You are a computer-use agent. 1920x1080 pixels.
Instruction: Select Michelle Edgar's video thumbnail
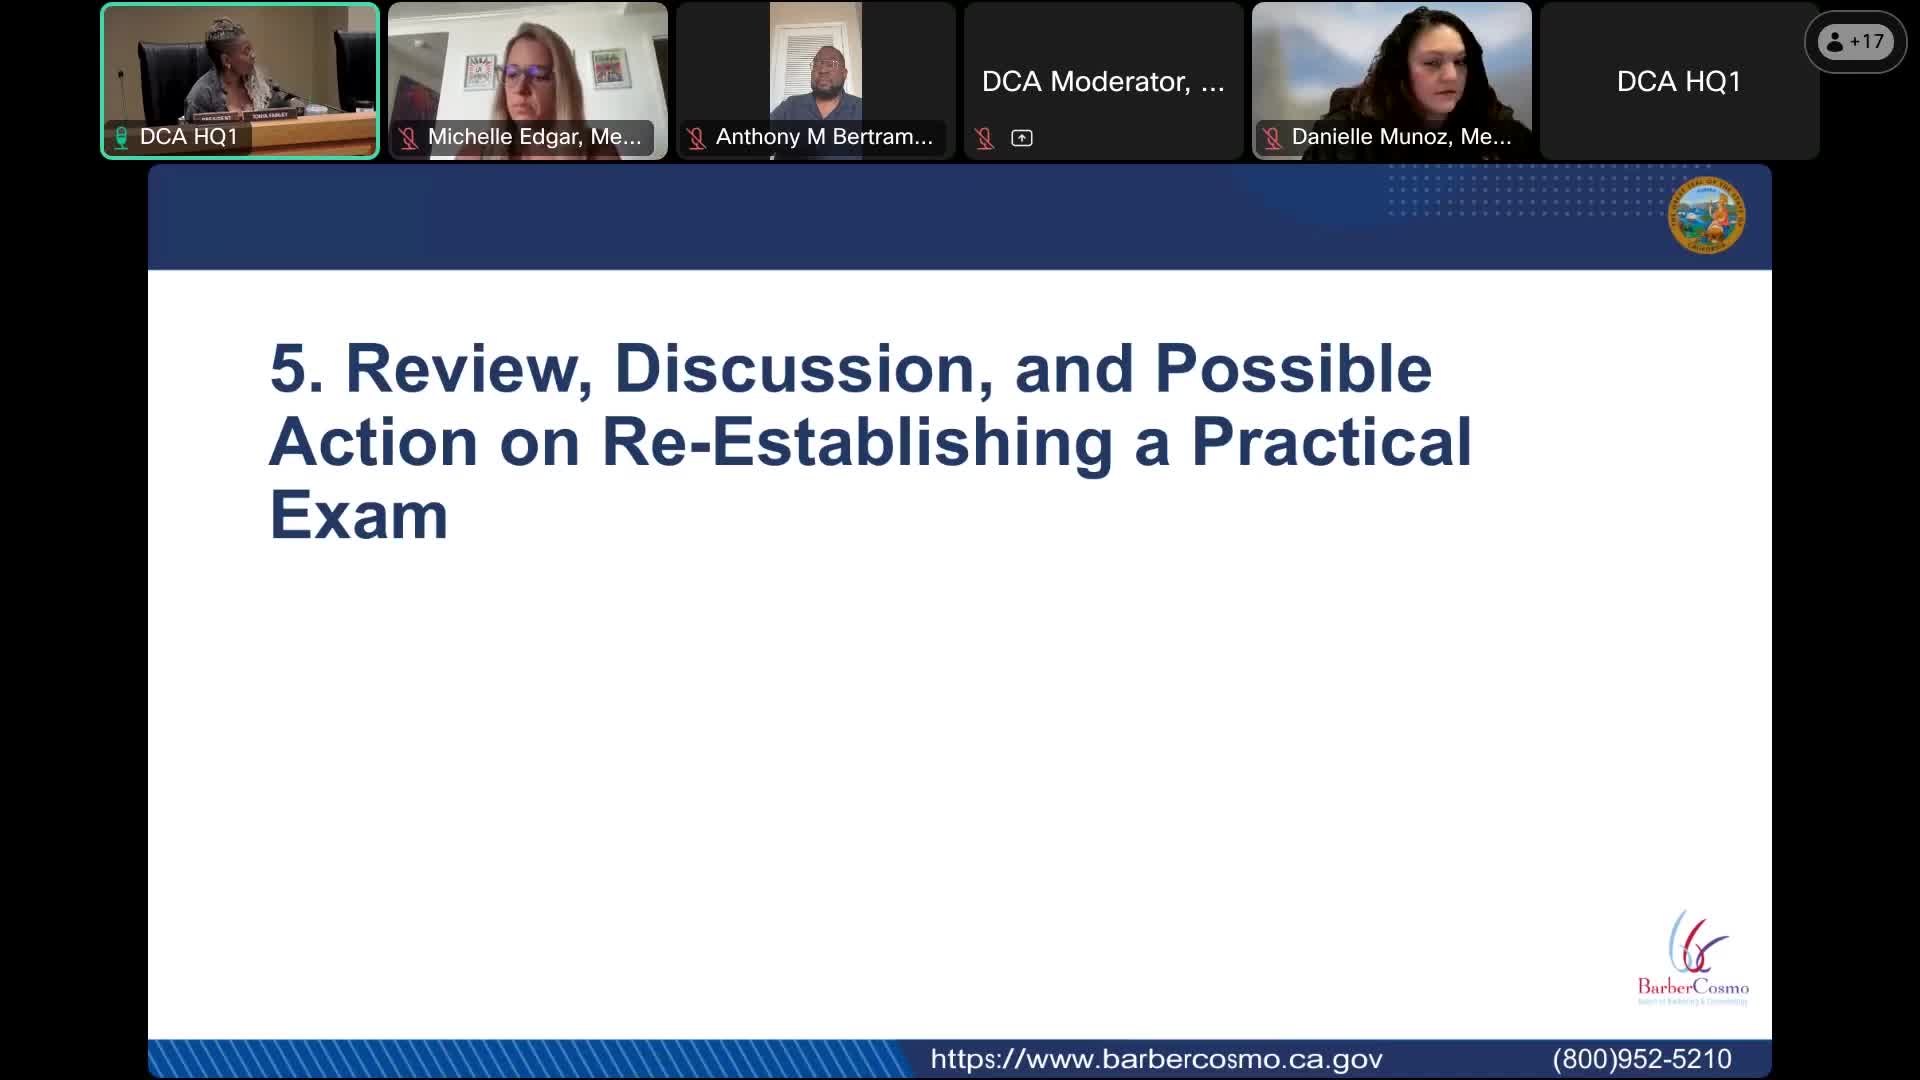528,70
